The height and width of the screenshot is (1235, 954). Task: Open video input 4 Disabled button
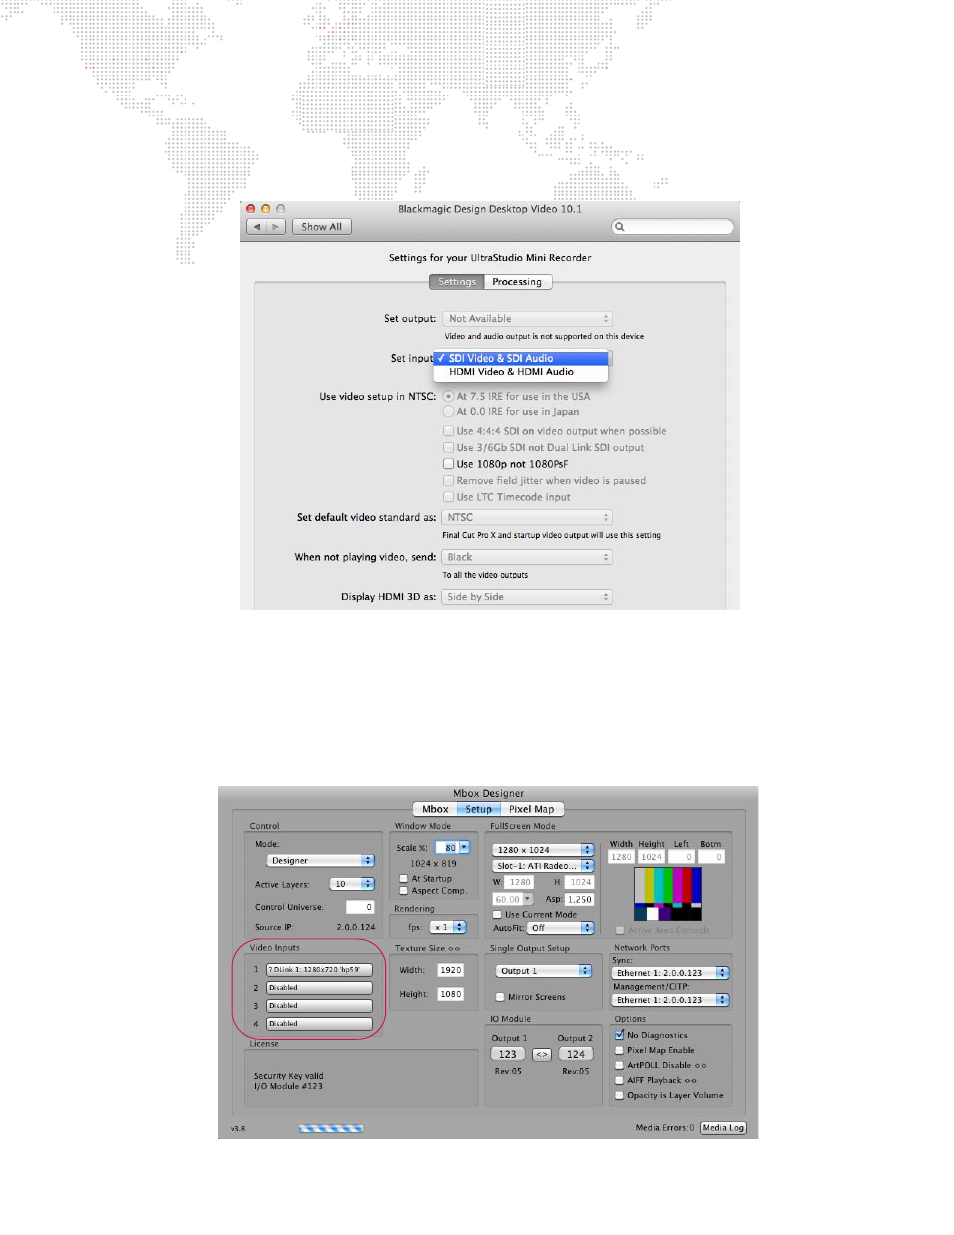click(x=319, y=1024)
